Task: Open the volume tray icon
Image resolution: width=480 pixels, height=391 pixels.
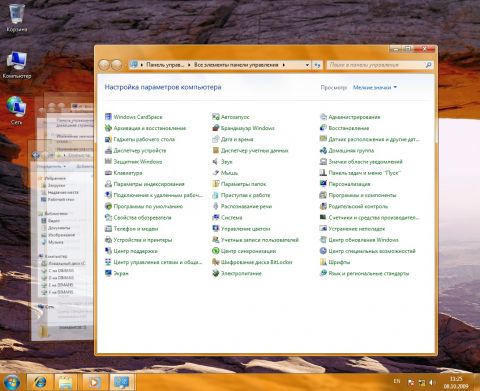Action: click(x=432, y=382)
